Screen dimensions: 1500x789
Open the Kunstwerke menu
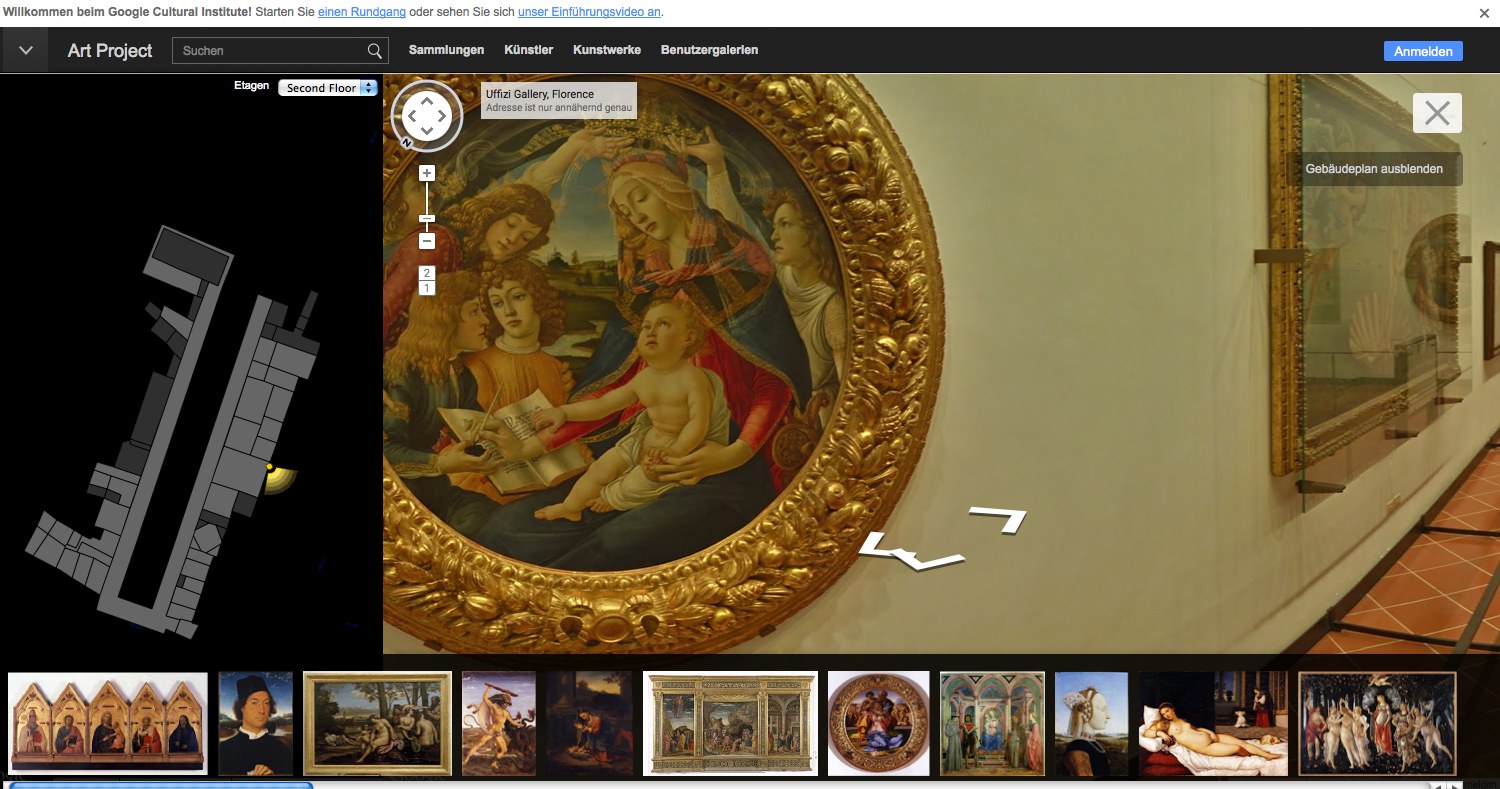607,50
